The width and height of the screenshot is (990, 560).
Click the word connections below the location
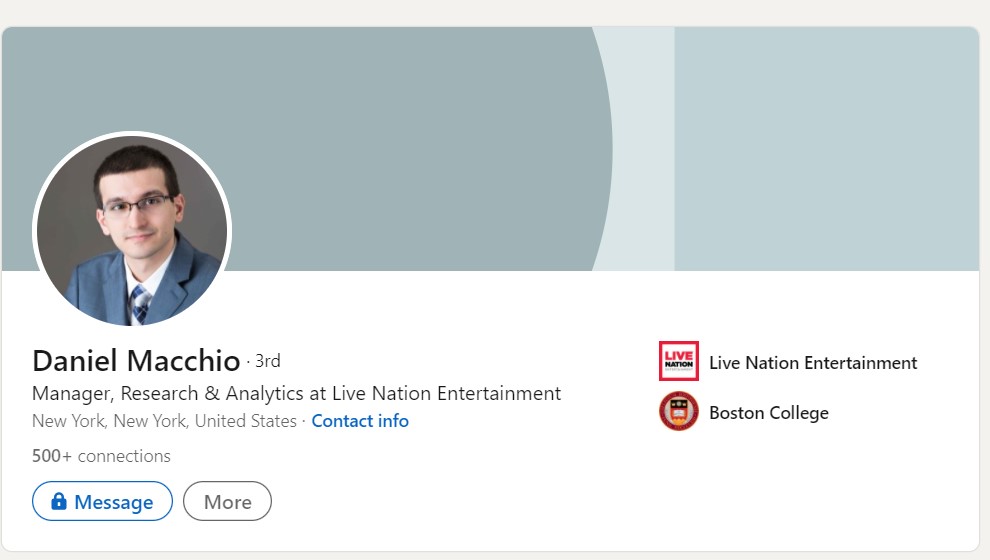point(124,456)
